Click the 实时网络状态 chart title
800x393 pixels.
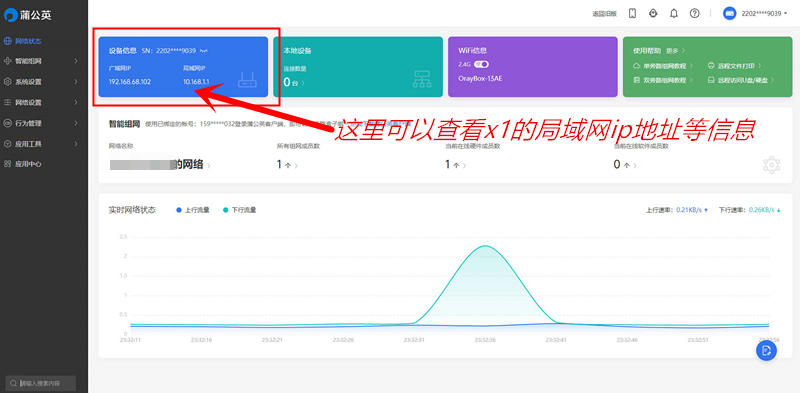coord(133,210)
